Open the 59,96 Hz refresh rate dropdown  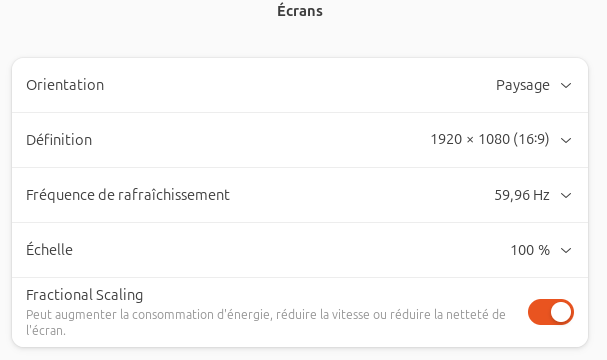[533, 195]
